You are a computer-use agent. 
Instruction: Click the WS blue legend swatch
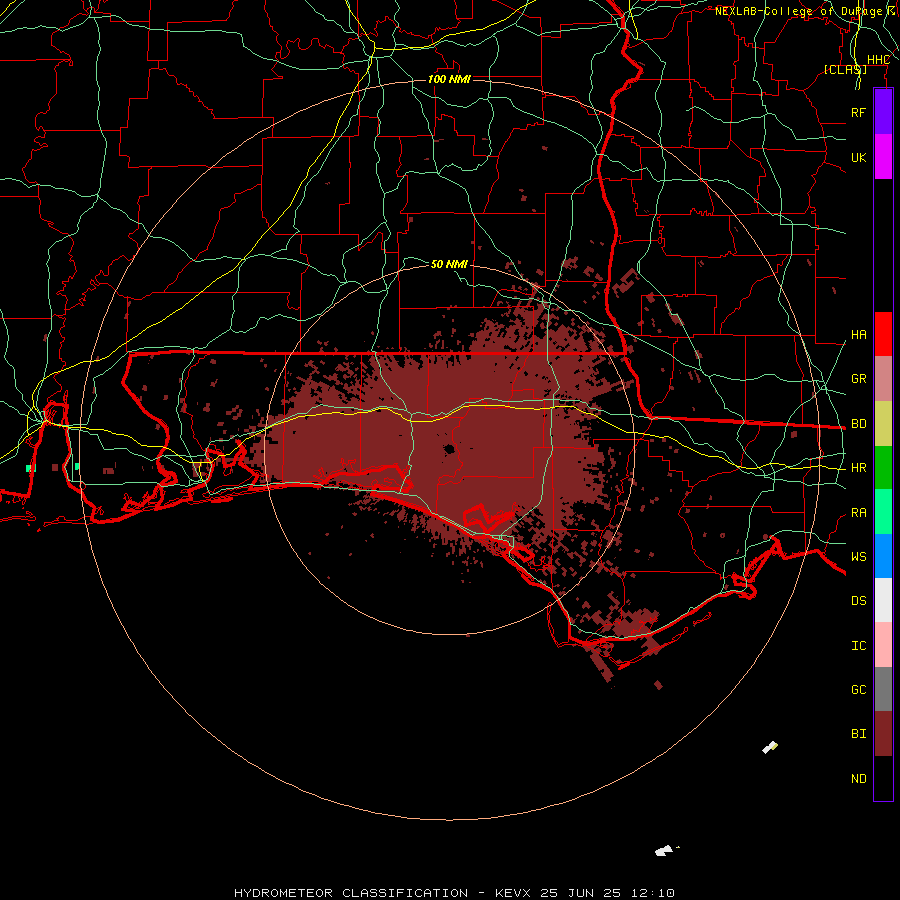point(883,556)
